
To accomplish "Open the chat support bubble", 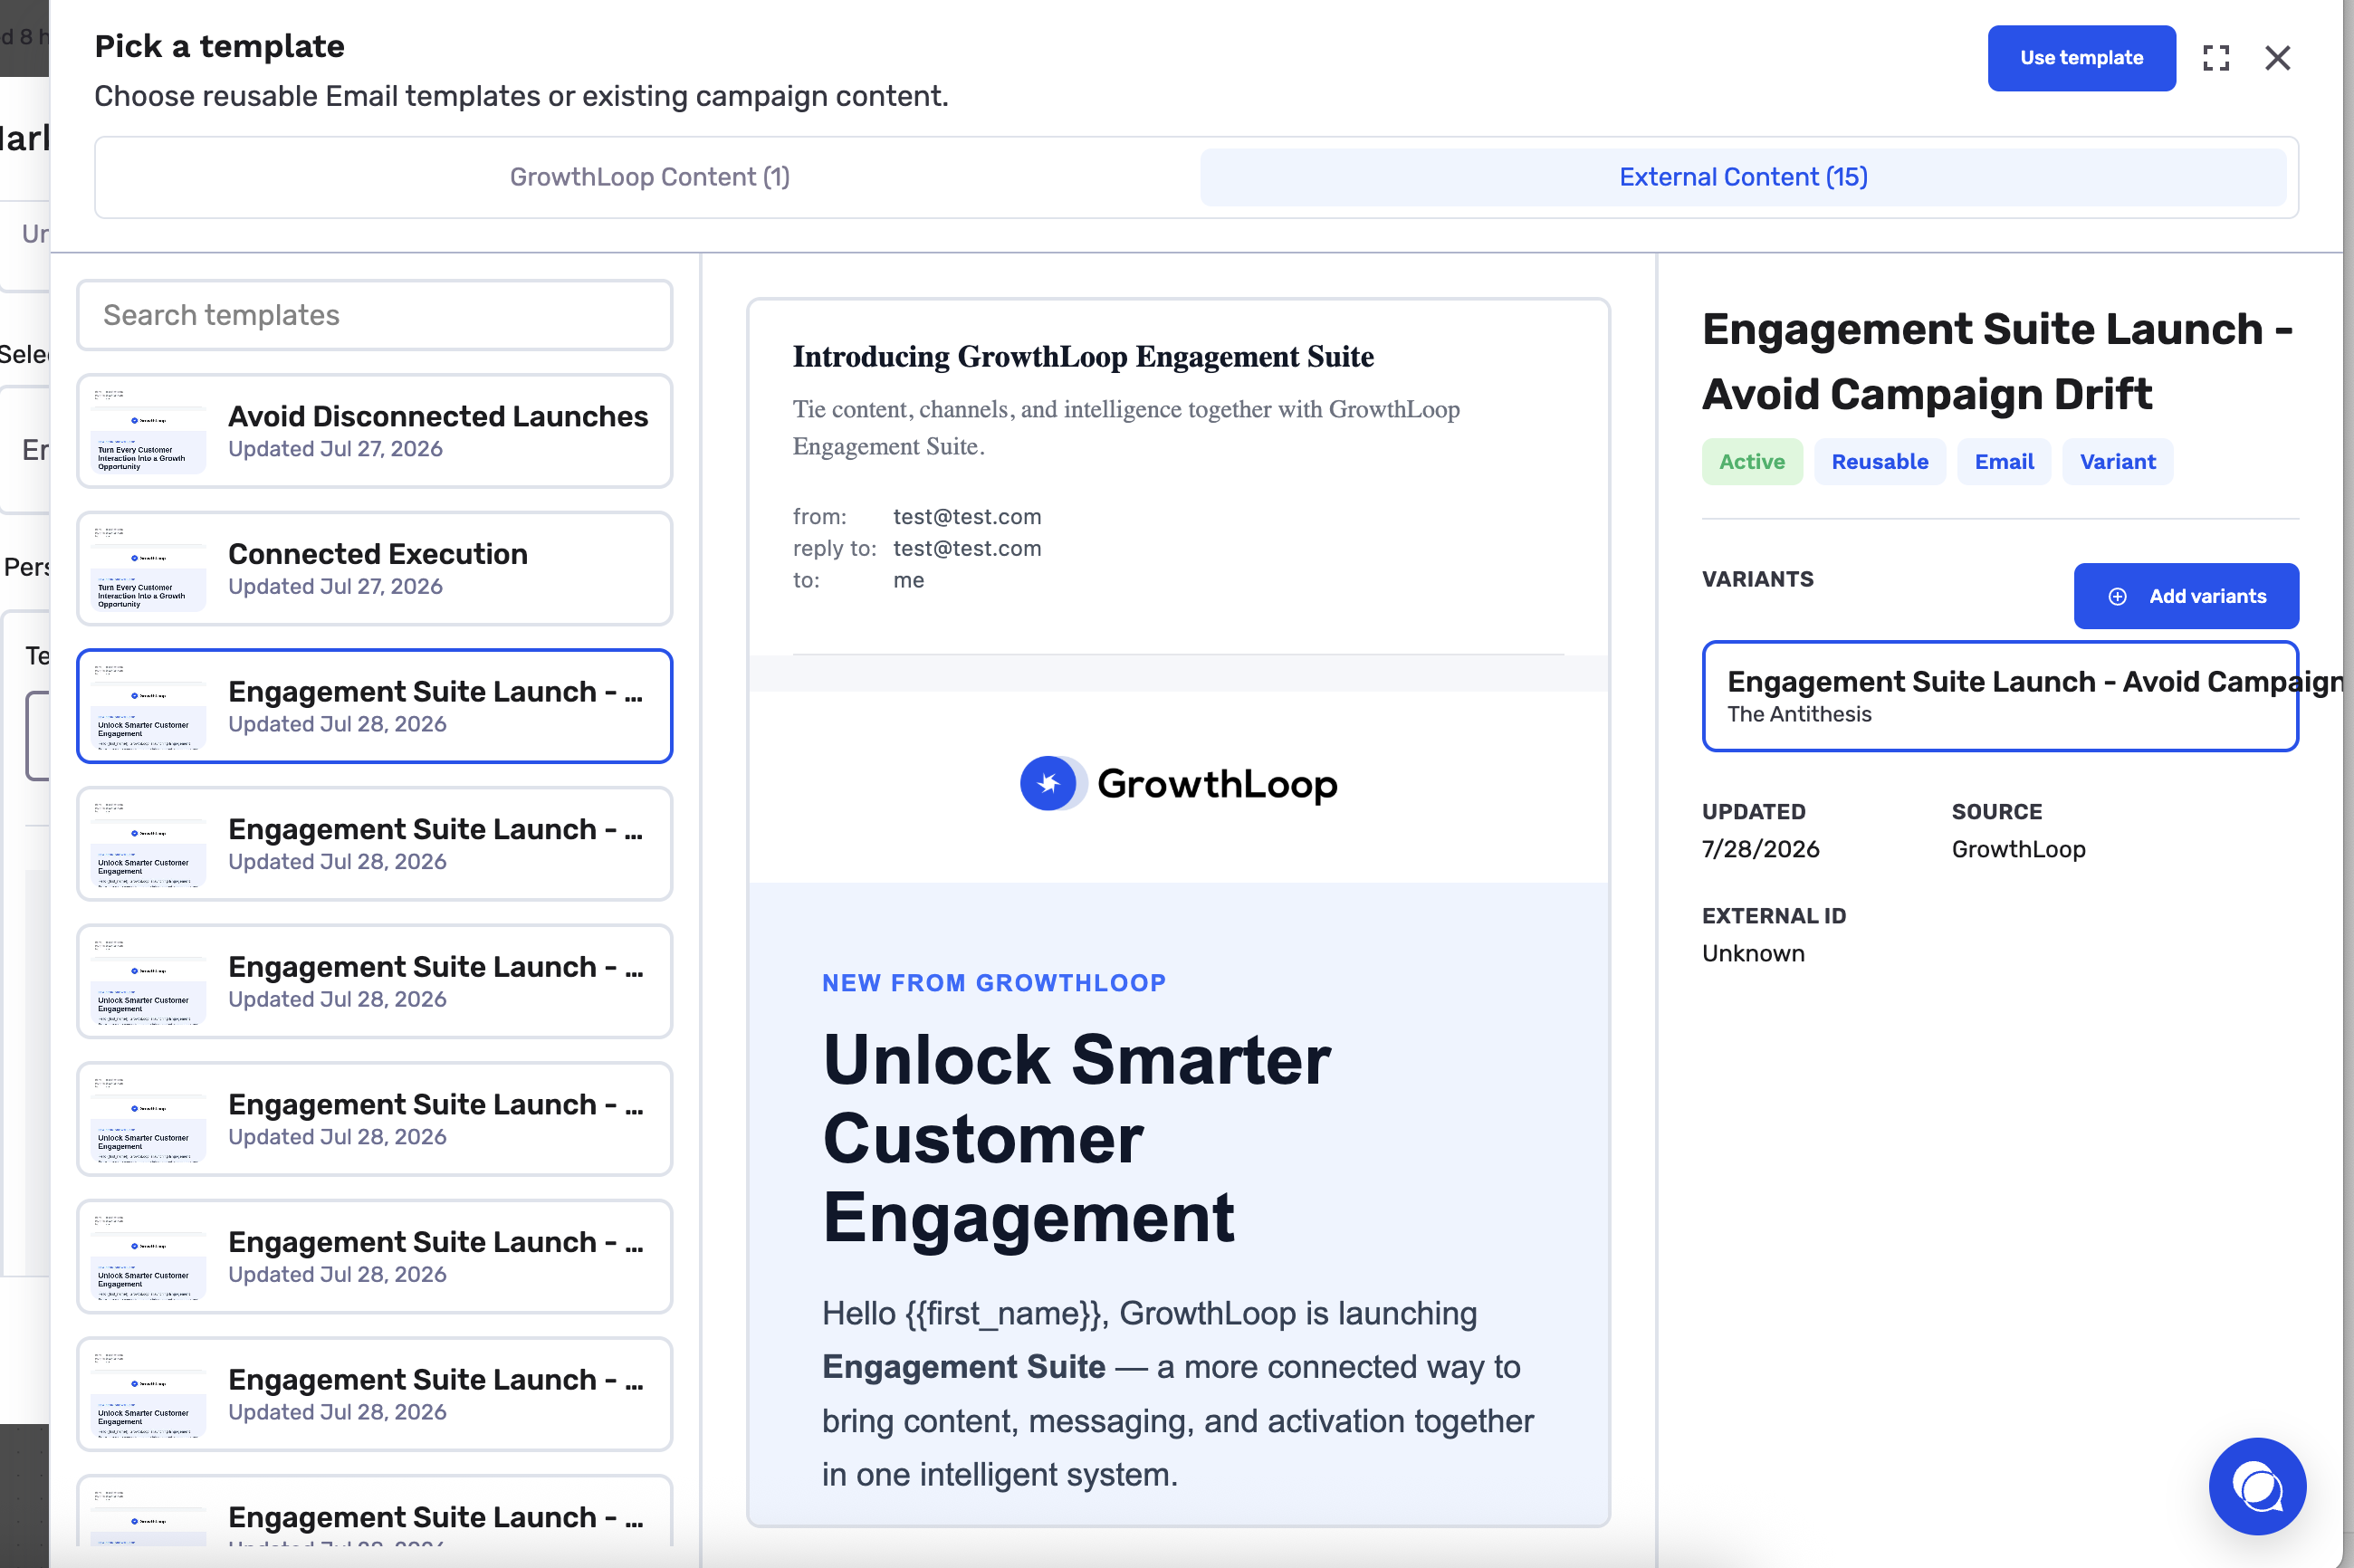I will [2258, 1486].
